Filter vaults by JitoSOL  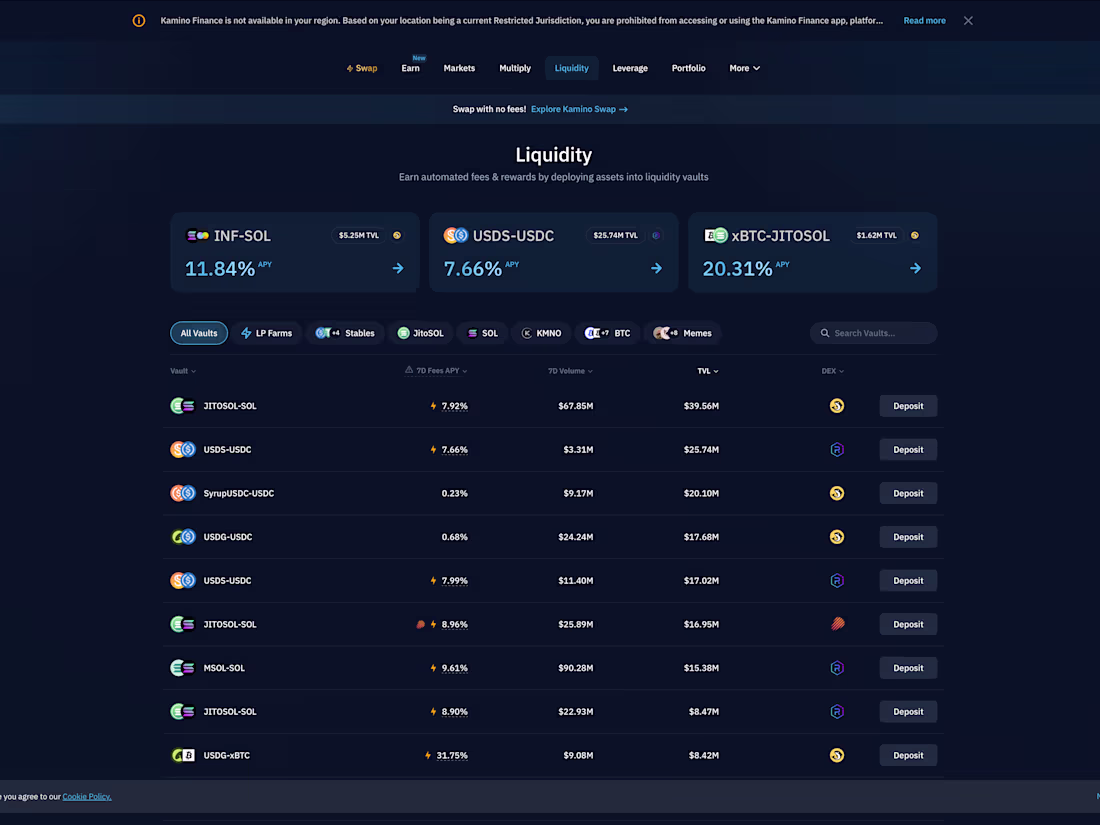(x=421, y=333)
